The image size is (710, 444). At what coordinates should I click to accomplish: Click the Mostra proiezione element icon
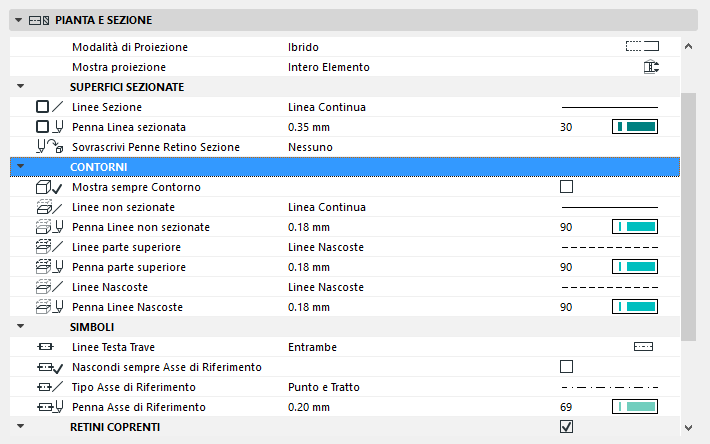(x=651, y=67)
